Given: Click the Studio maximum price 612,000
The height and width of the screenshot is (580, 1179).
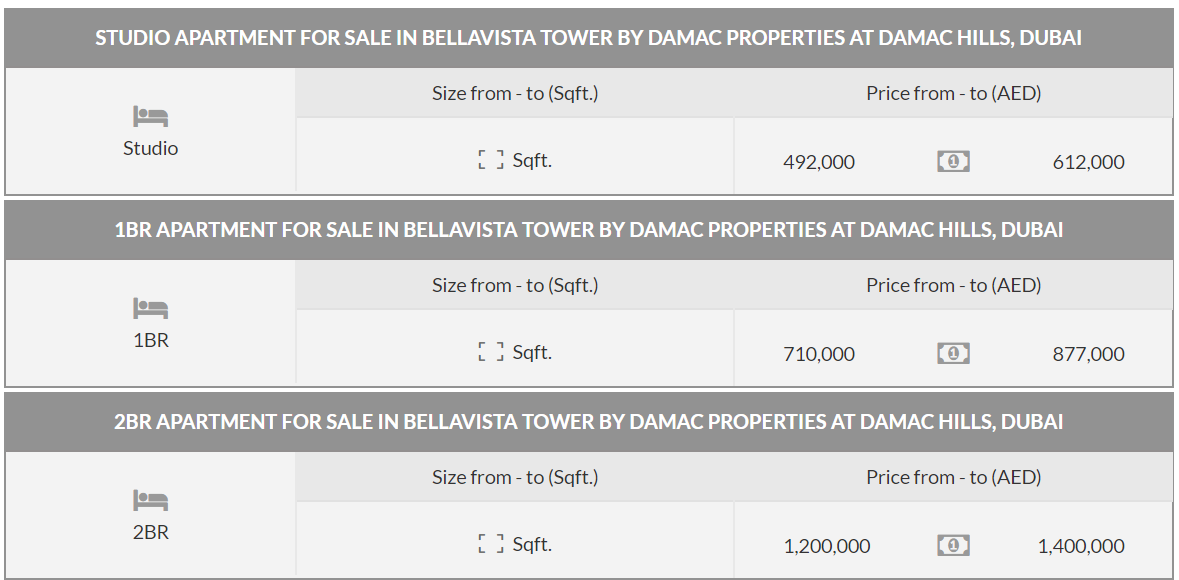Looking at the screenshot, I should 1088,162.
